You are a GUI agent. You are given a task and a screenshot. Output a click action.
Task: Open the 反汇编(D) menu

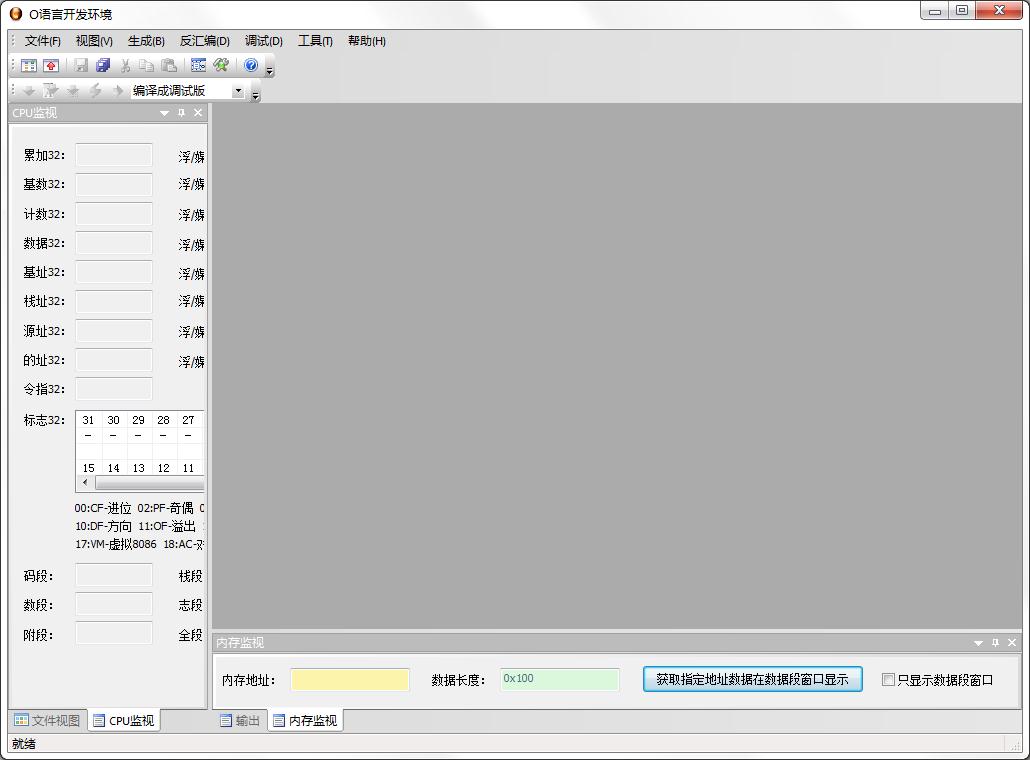coord(204,41)
